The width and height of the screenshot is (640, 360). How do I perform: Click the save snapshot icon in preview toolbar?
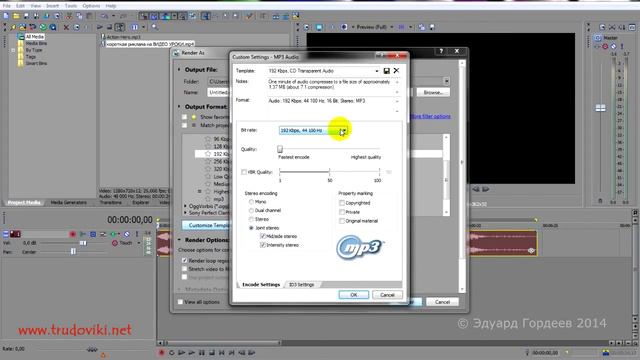tap(432, 27)
